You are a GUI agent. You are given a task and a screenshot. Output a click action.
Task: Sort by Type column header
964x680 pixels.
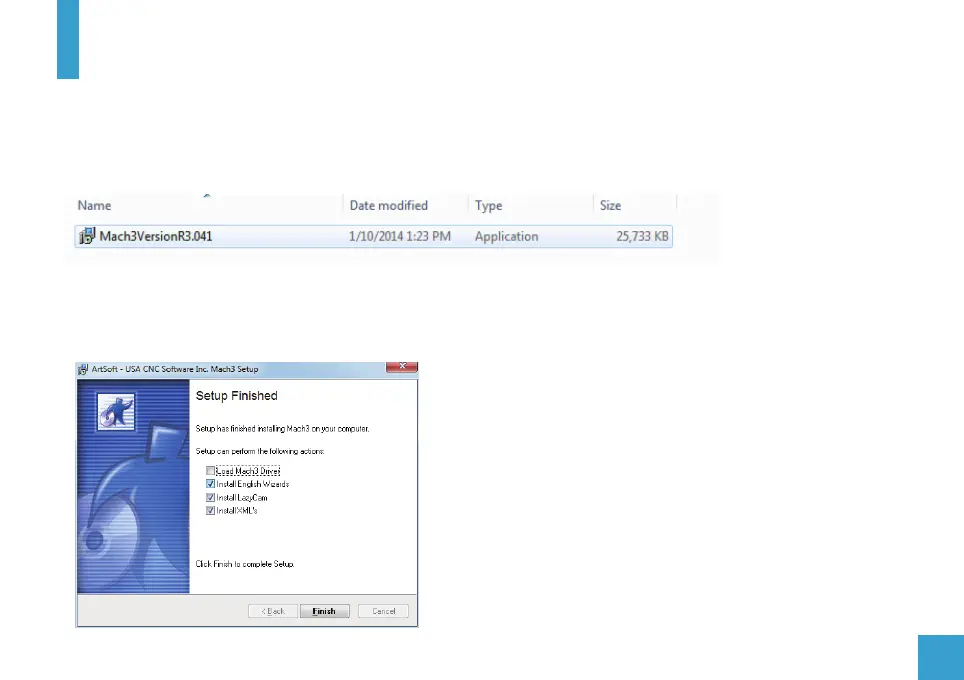(488, 205)
